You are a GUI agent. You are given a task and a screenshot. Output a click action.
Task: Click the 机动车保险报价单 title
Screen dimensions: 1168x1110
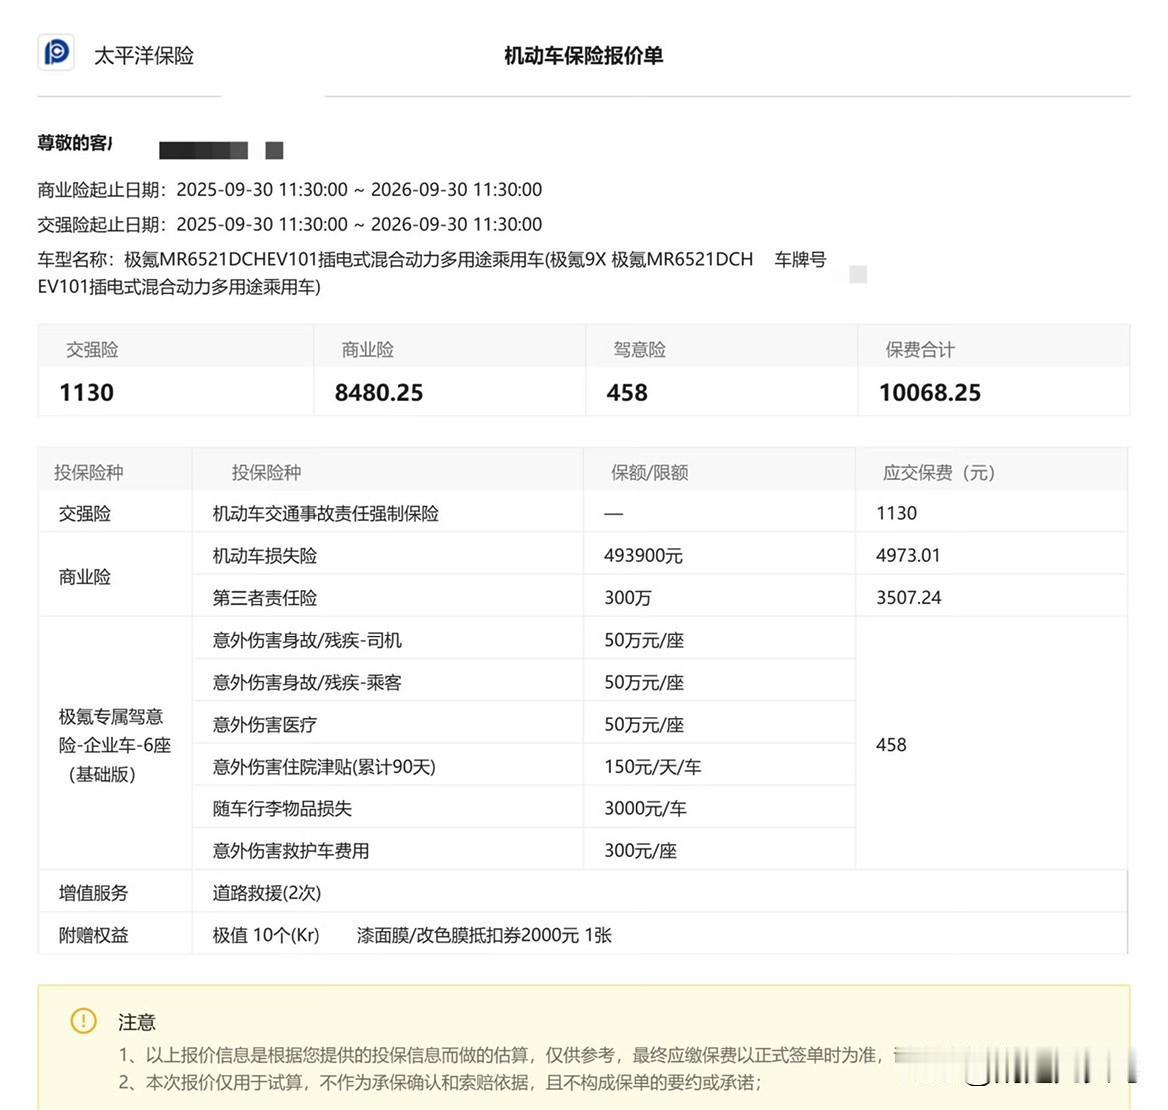(583, 55)
